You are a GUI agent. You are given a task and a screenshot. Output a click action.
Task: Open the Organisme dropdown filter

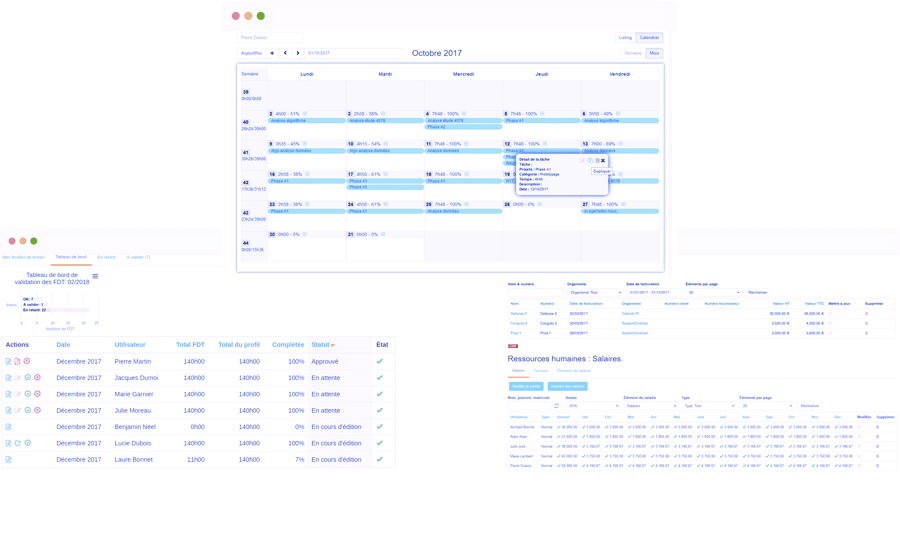pos(594,292)
